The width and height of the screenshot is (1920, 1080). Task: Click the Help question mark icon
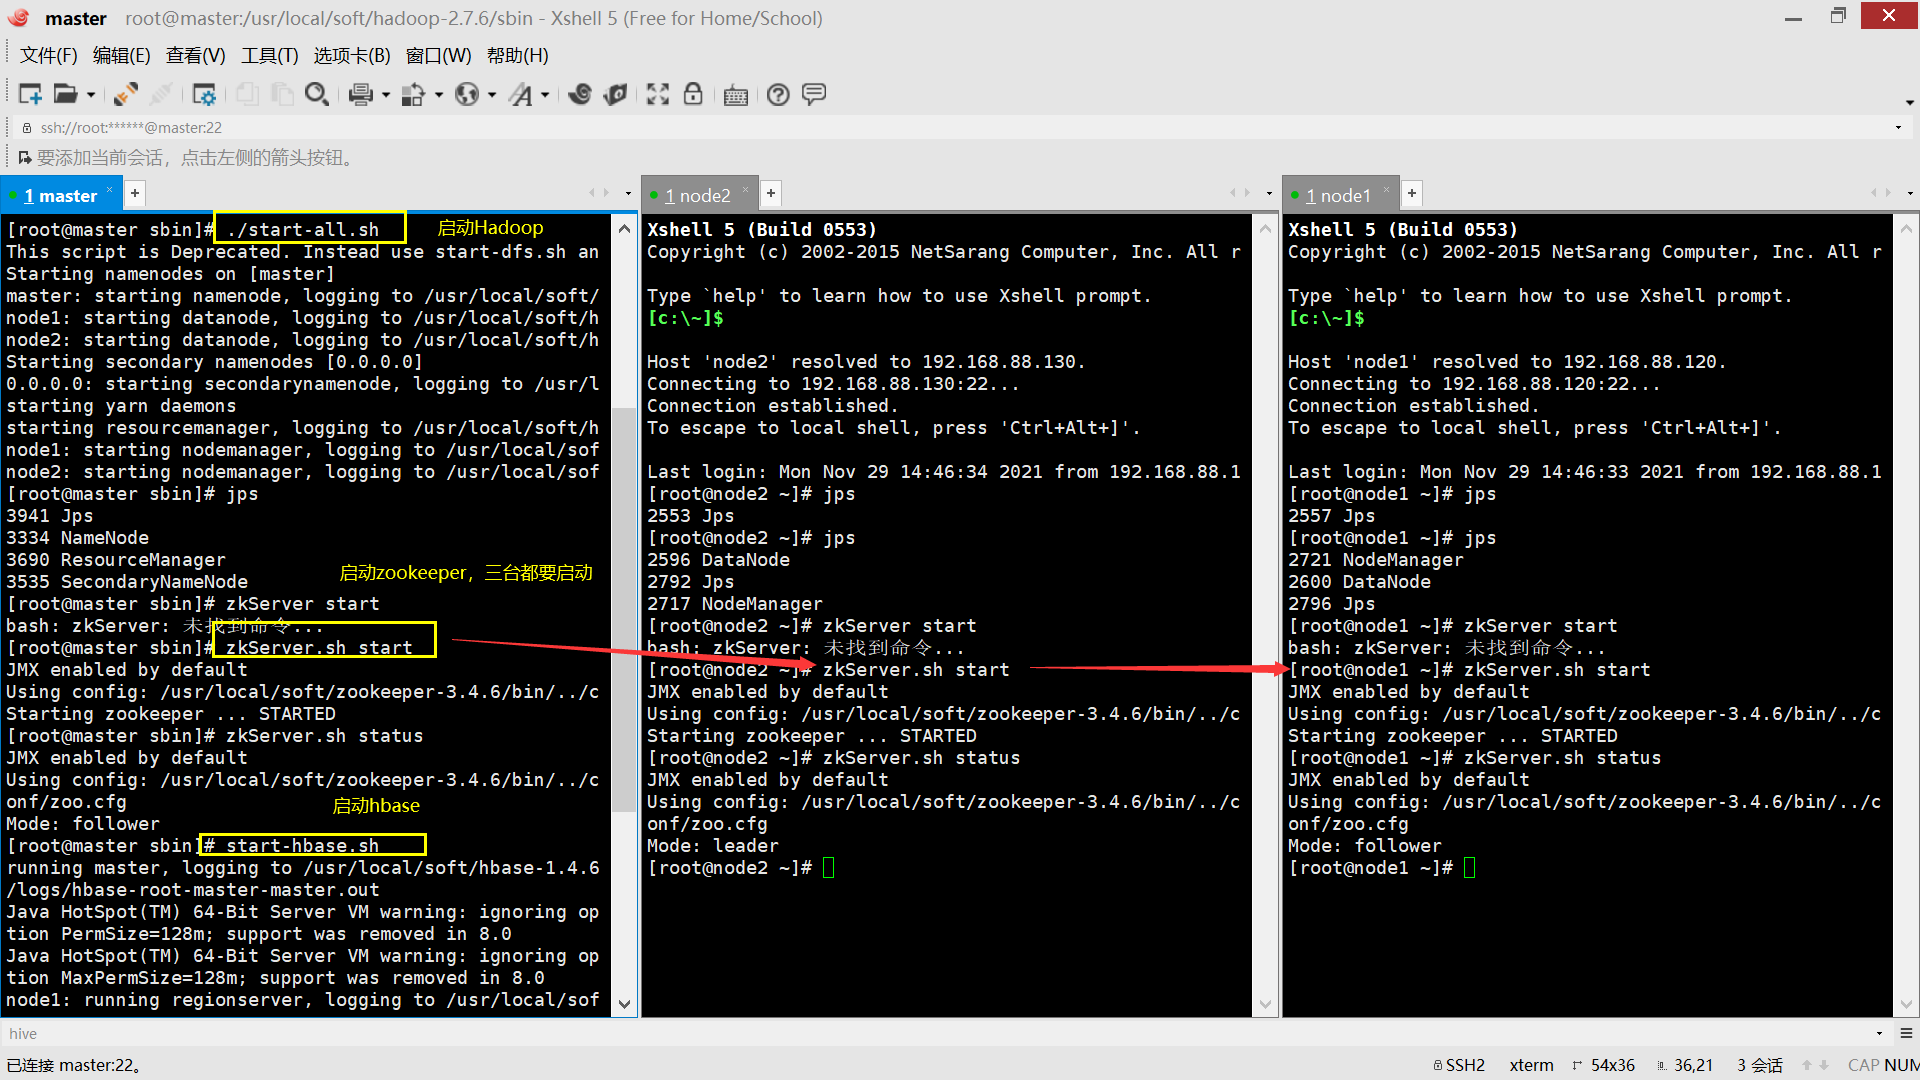[778, 94]
